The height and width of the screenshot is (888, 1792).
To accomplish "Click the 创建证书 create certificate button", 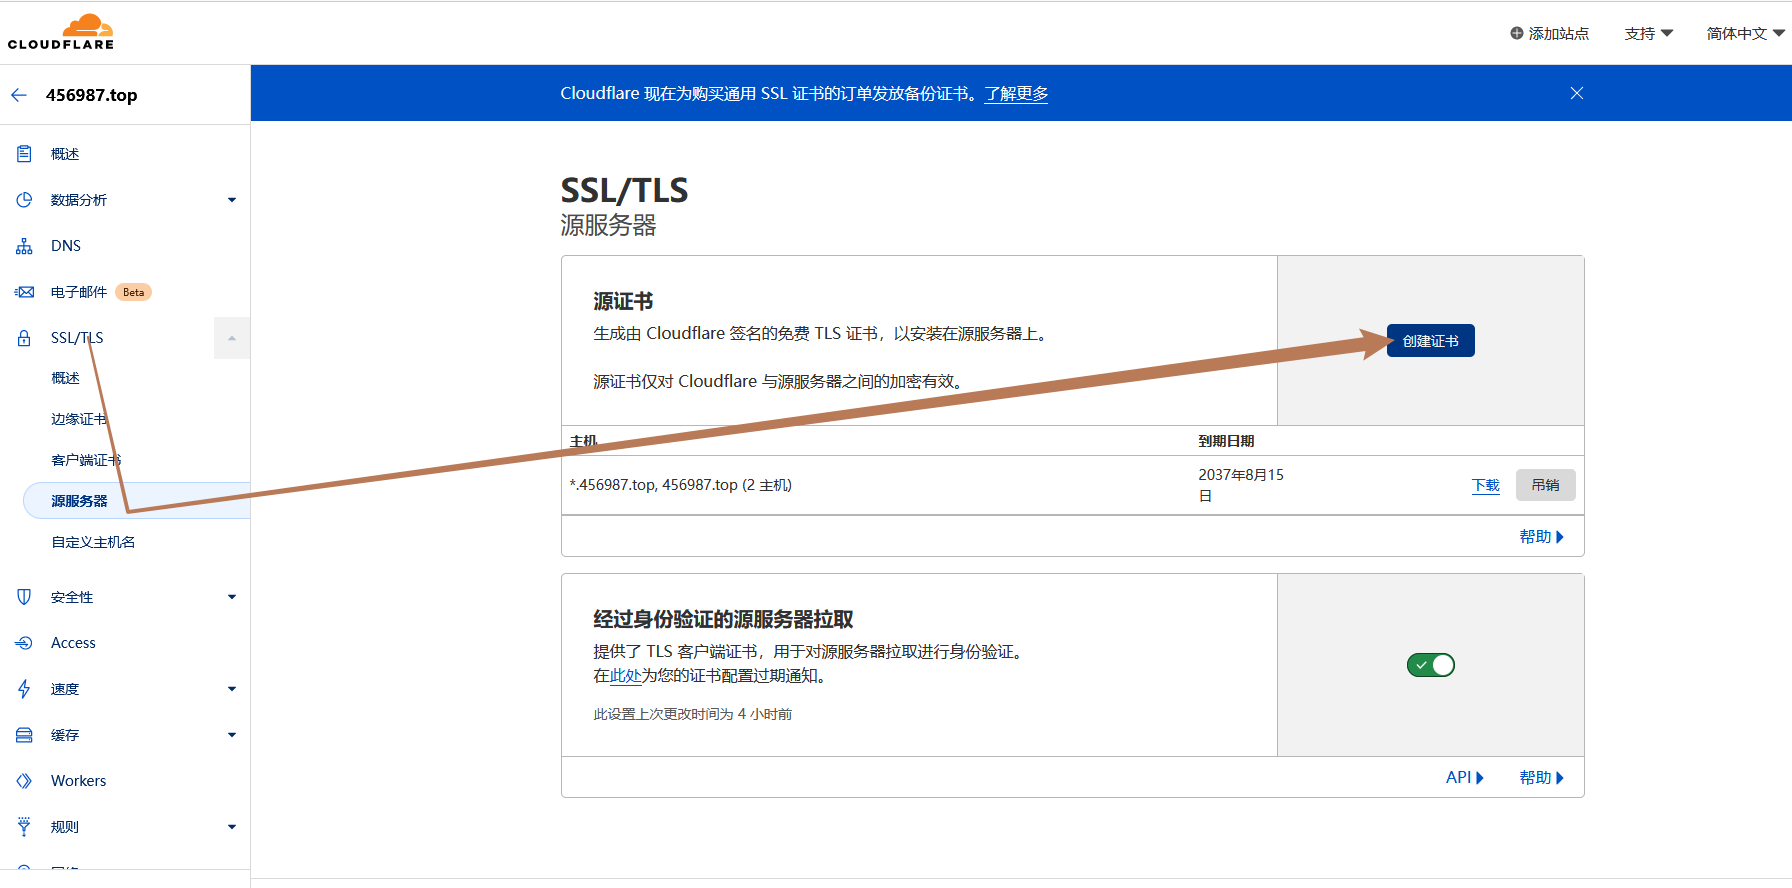I will pos(1430,341).
